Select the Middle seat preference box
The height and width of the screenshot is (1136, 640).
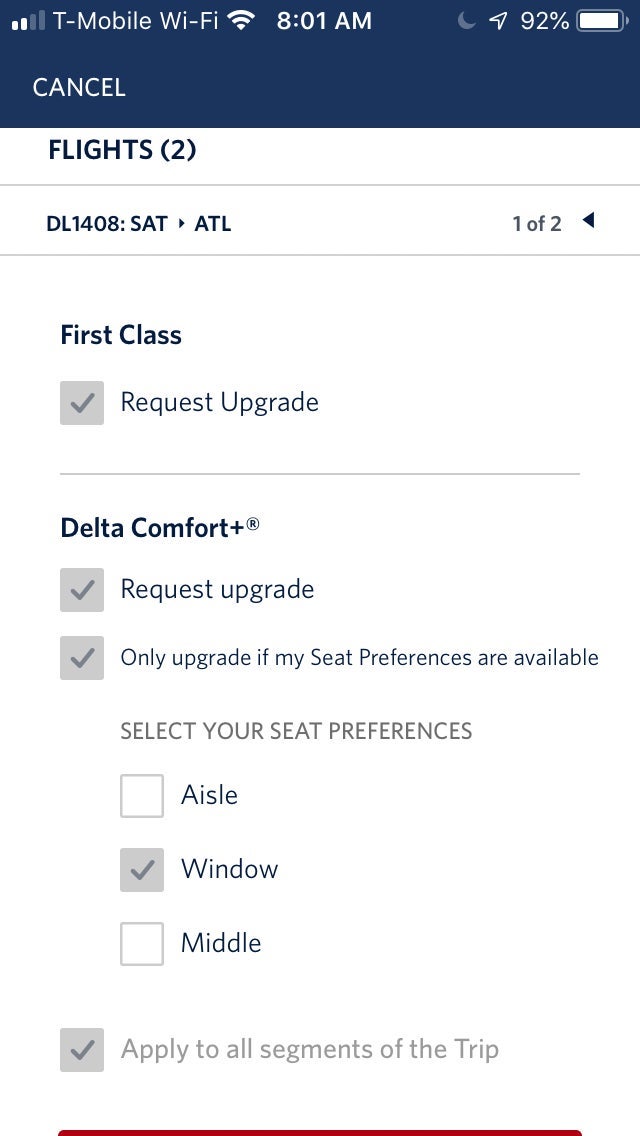142,944
